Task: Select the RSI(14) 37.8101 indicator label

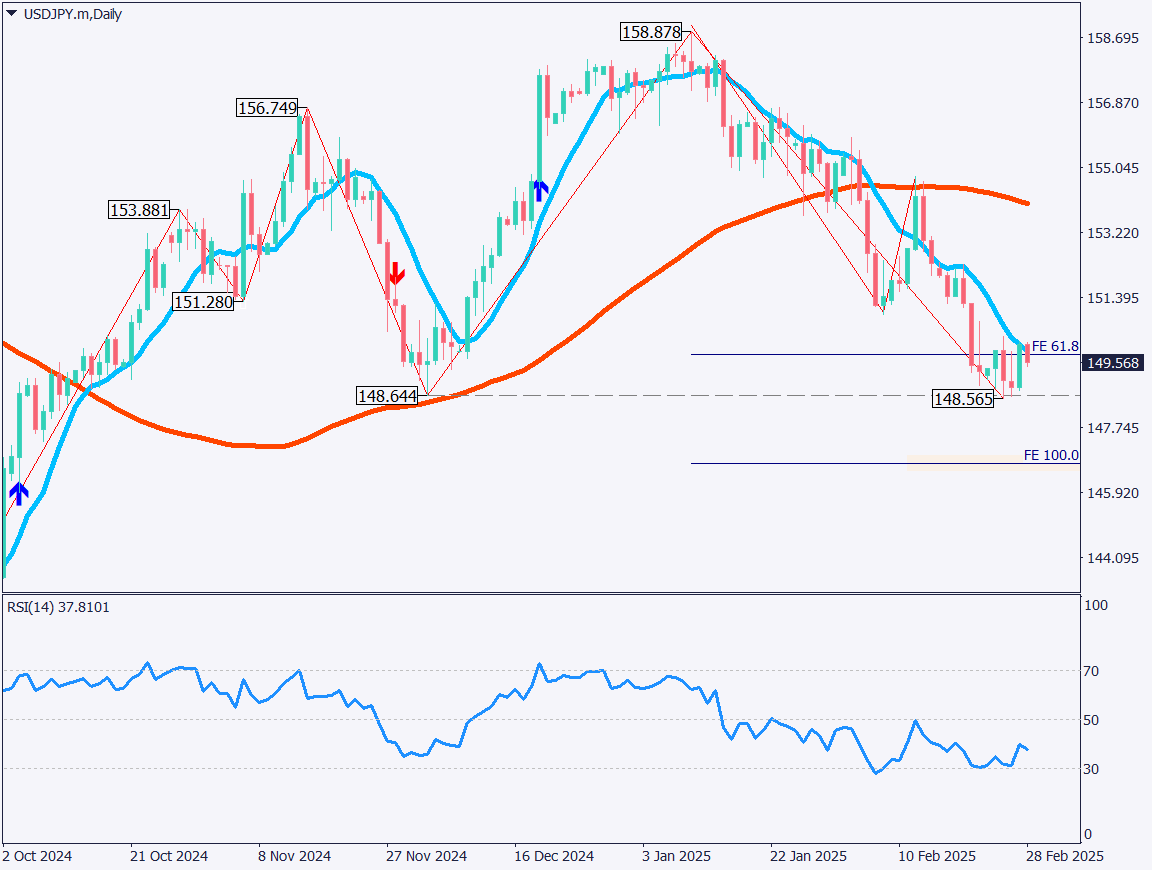Action: (x=55, y=606)
